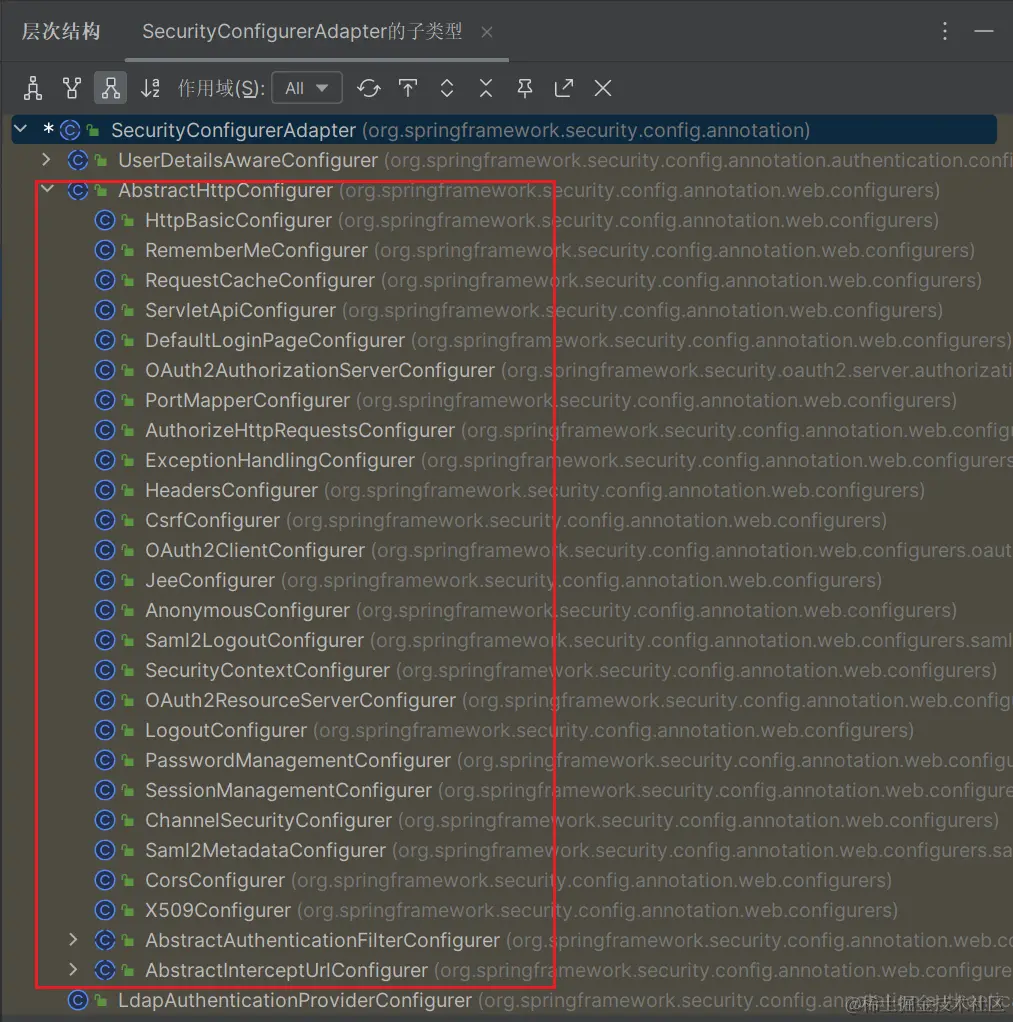Pin the hierarchy tab
The width and height of the screenshot is (1013, 1022).
[525, 88]
